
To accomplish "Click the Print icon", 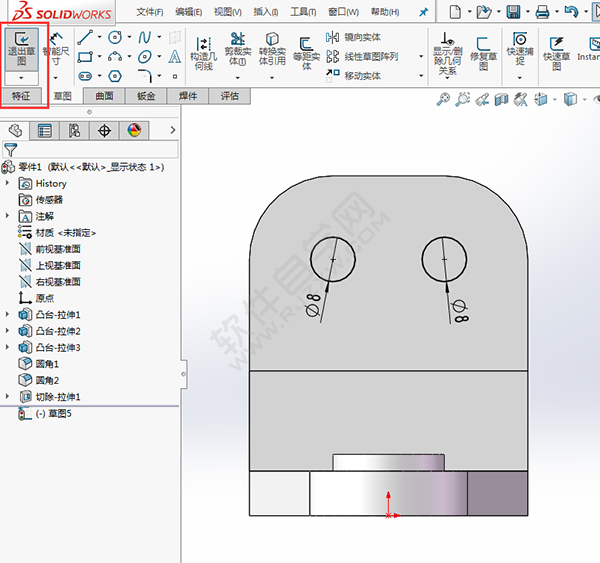I will click(x=542, y=12).
